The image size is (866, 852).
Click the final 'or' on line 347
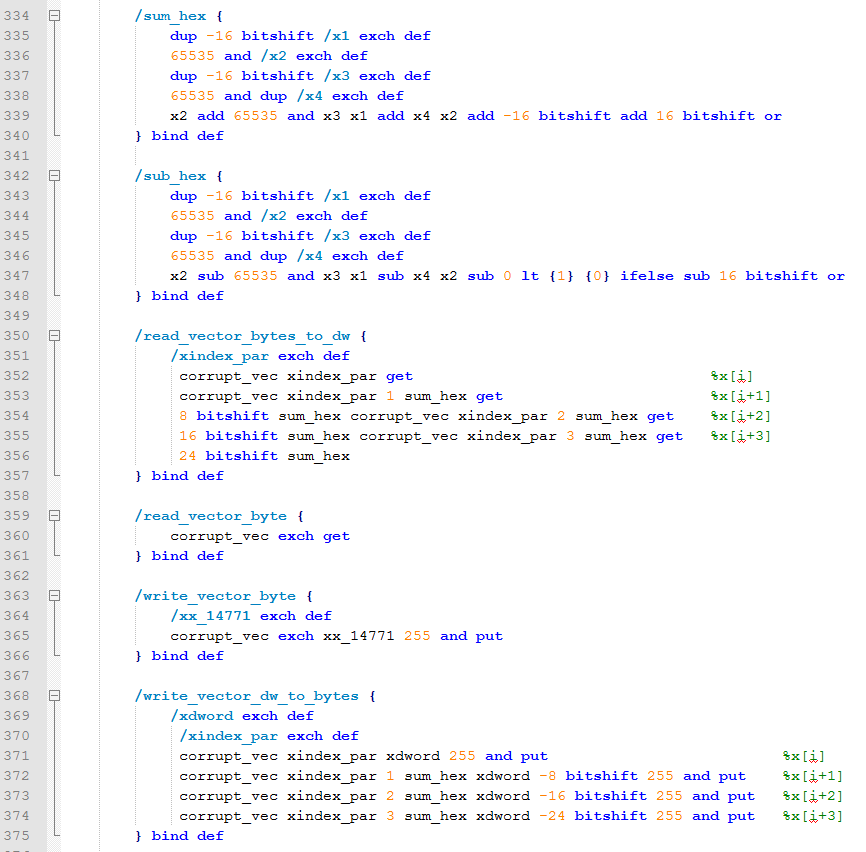click(x=836, y=276)
